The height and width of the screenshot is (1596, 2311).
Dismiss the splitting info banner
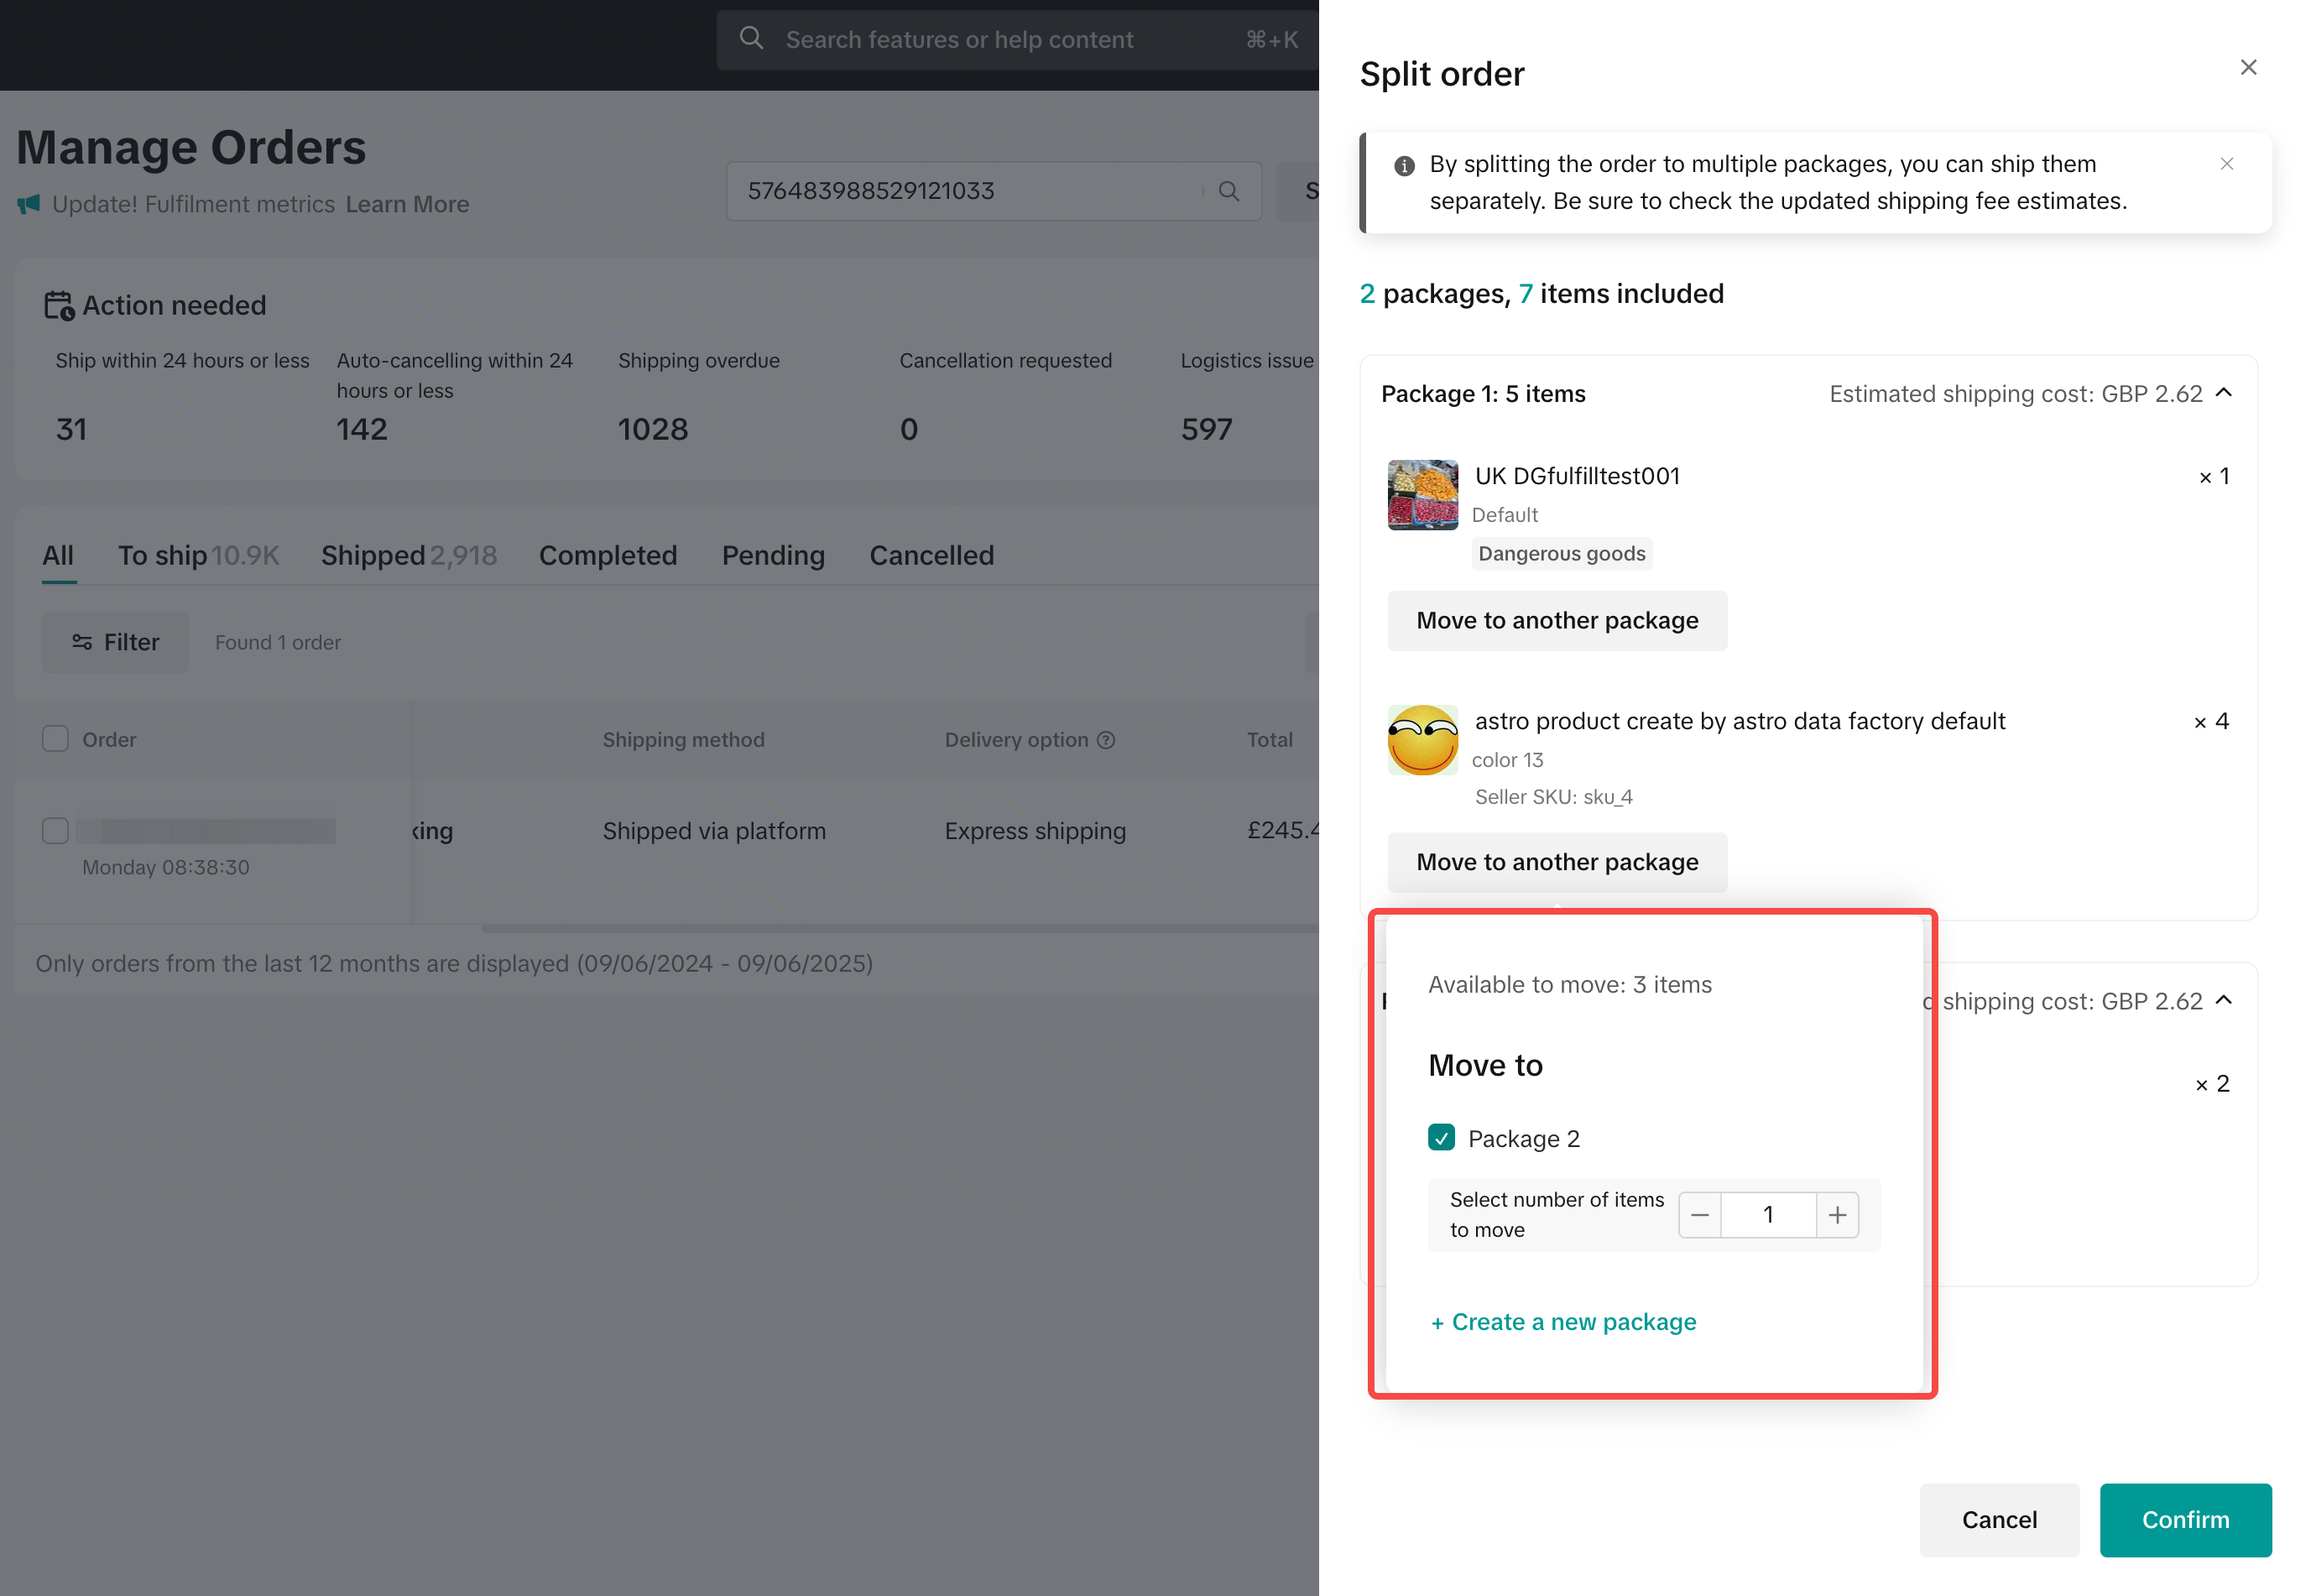[2226, 164]
